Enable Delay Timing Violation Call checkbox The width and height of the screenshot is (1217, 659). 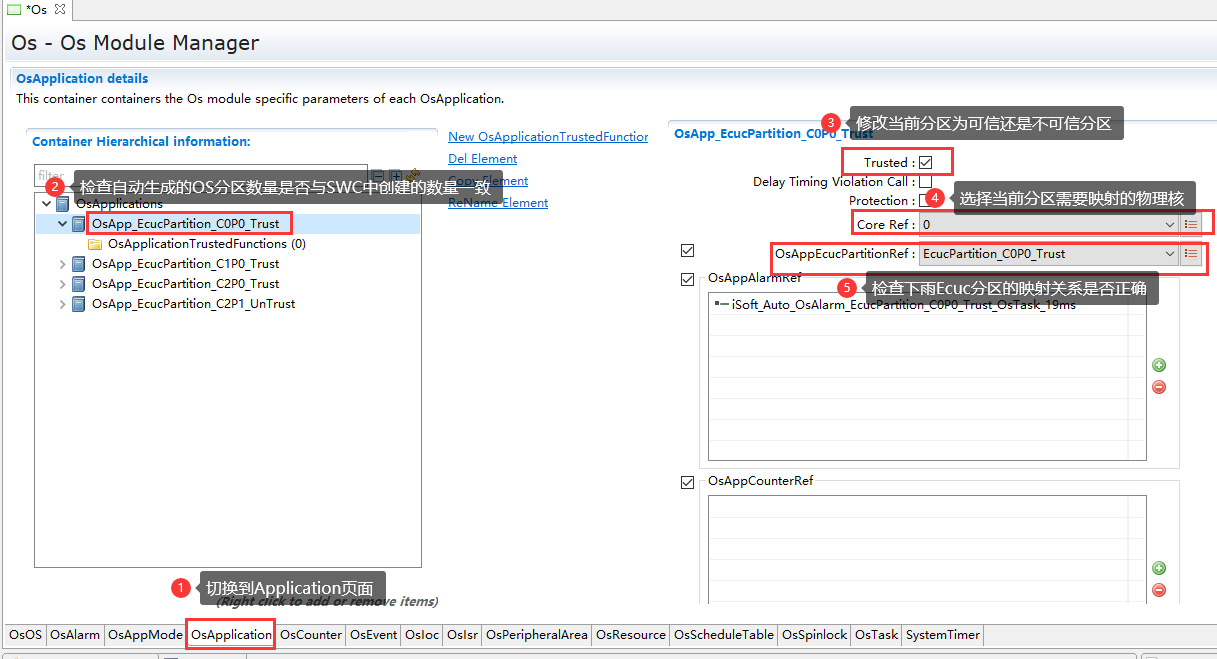925,182
